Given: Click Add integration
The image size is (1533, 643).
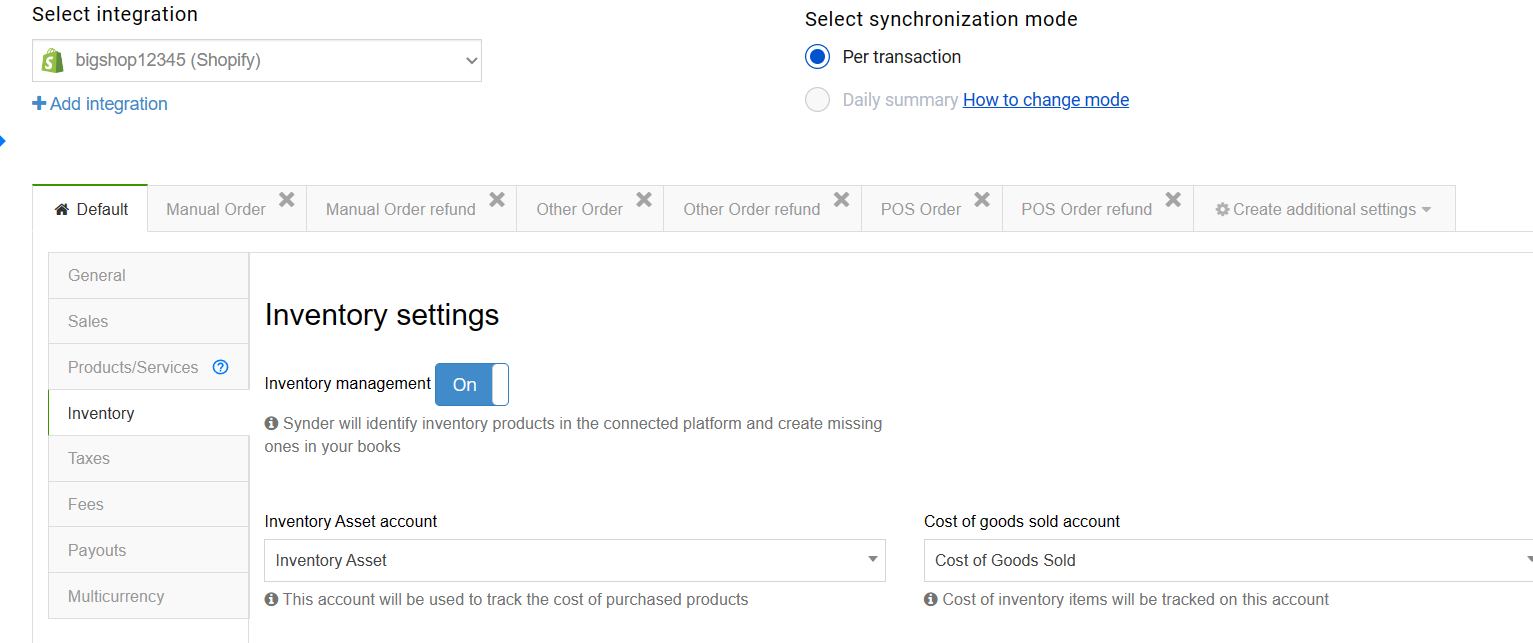Looking at the screenshot, I should pos(108,103).
